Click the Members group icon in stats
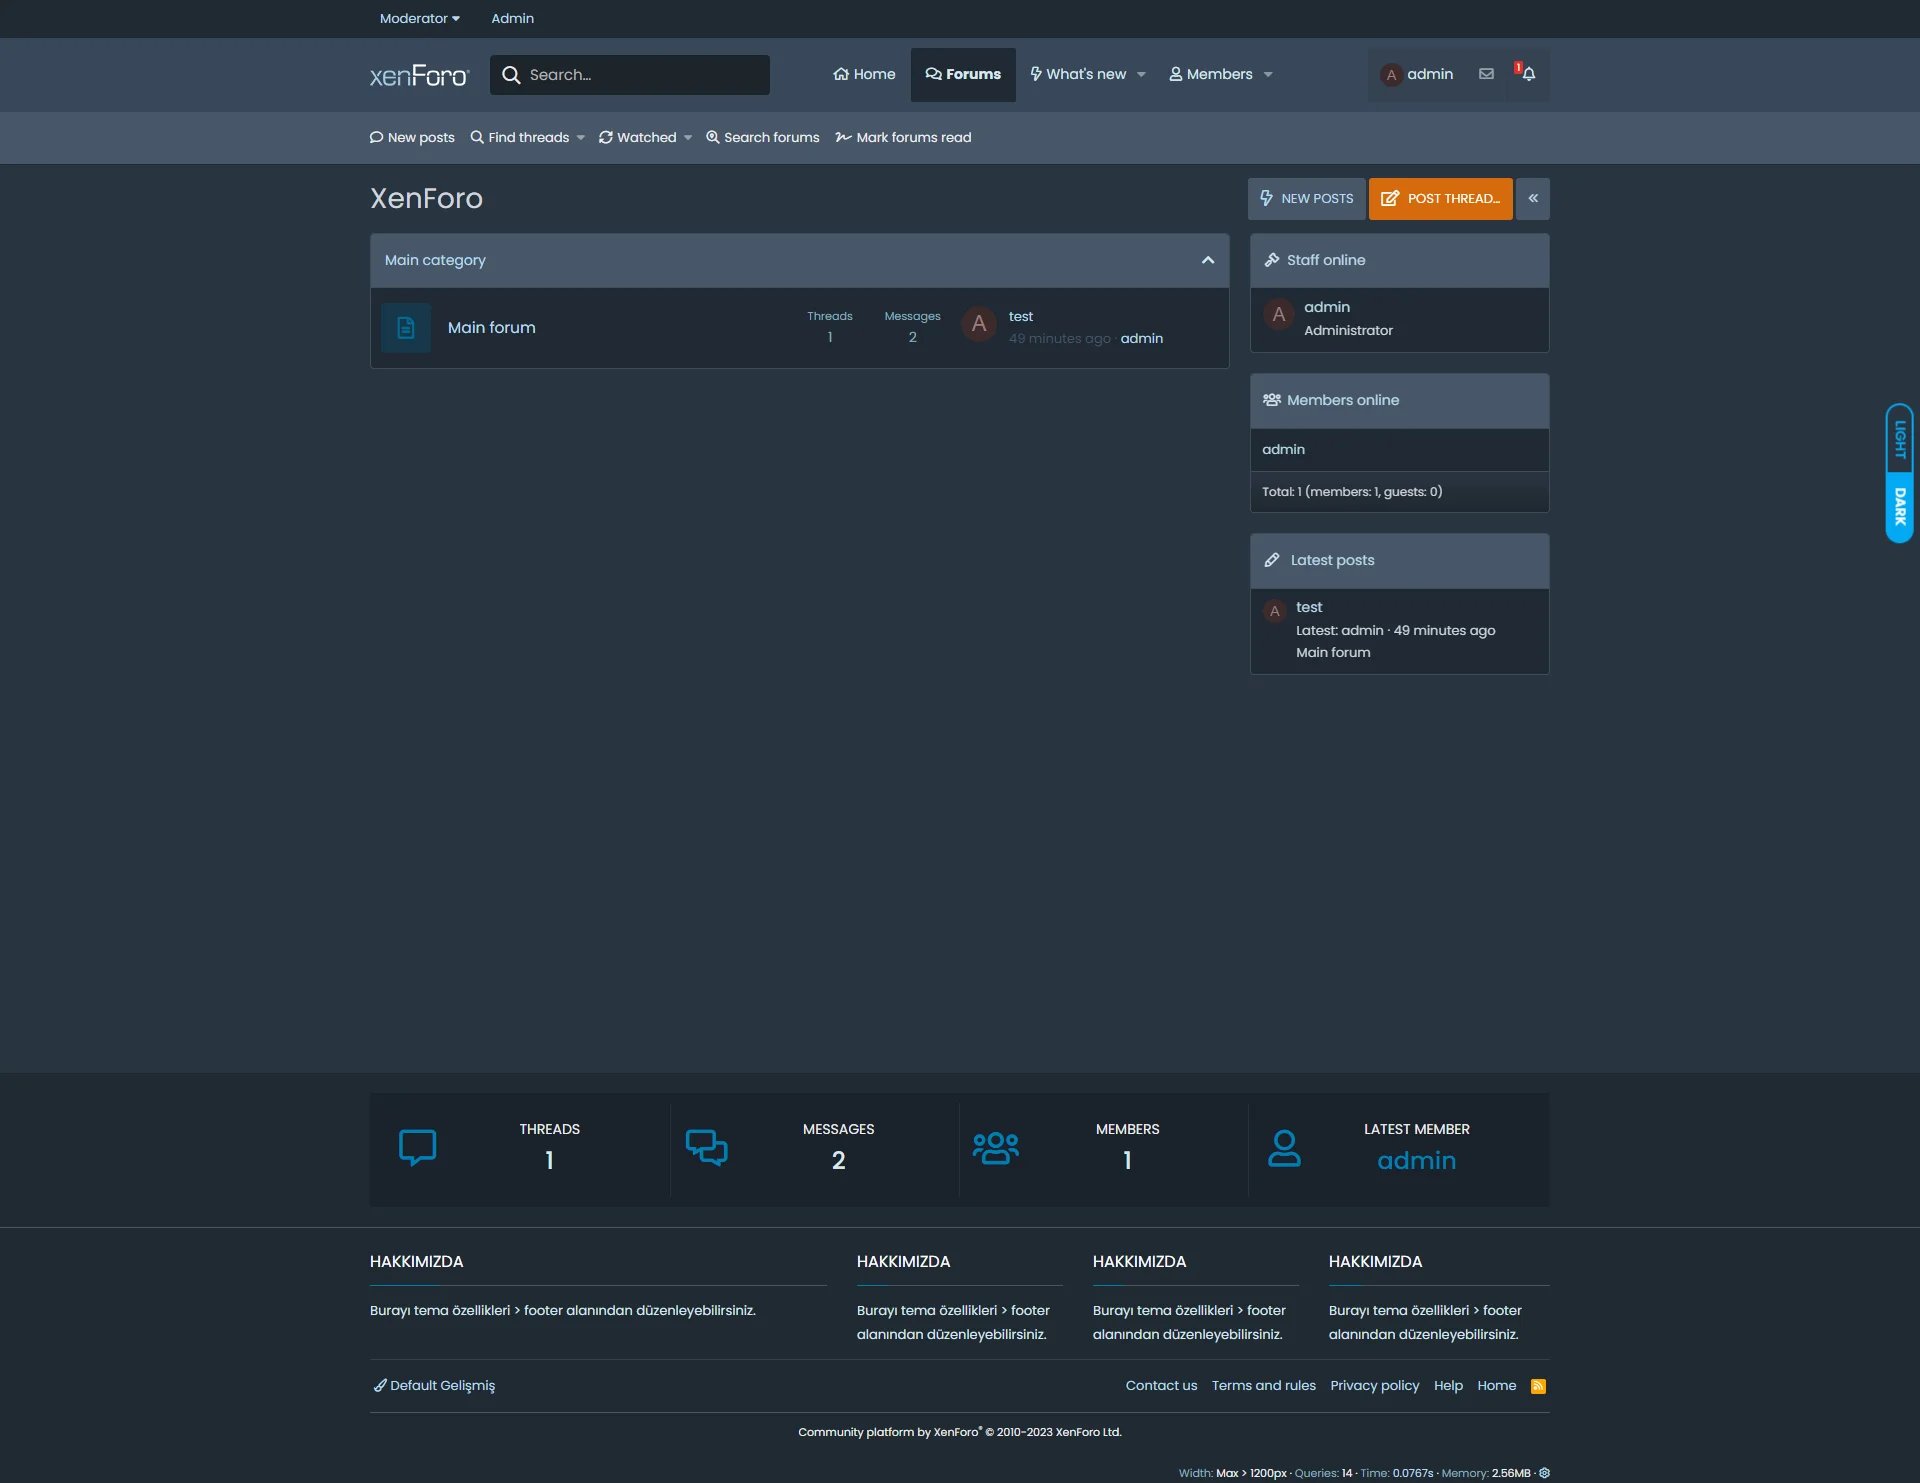The width and height of the screenshot is (1920, 1483). [995, 1147]
